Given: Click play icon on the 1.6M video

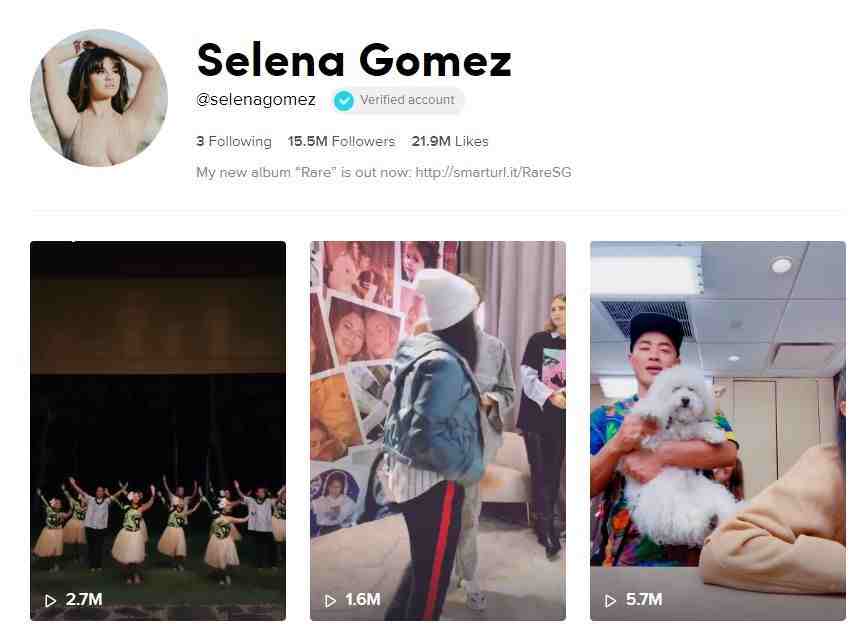Looking at the screenshot, I should pos(330,601).
